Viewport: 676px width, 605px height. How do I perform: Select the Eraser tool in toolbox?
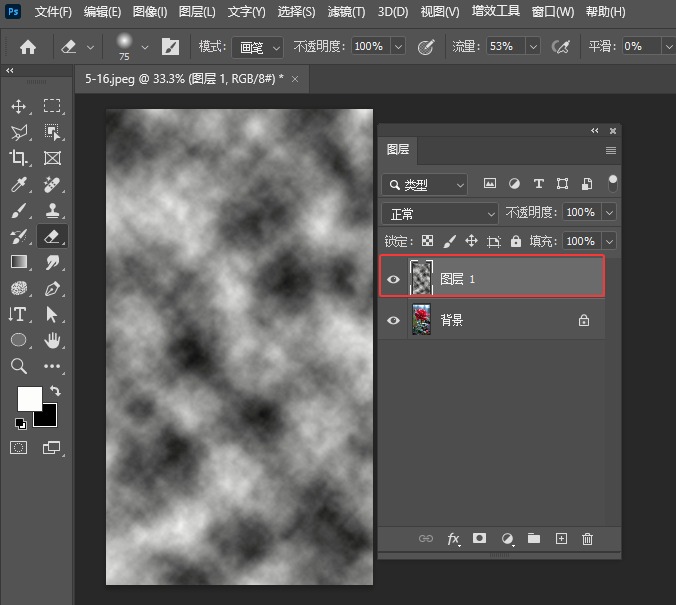tap(52, 236)
